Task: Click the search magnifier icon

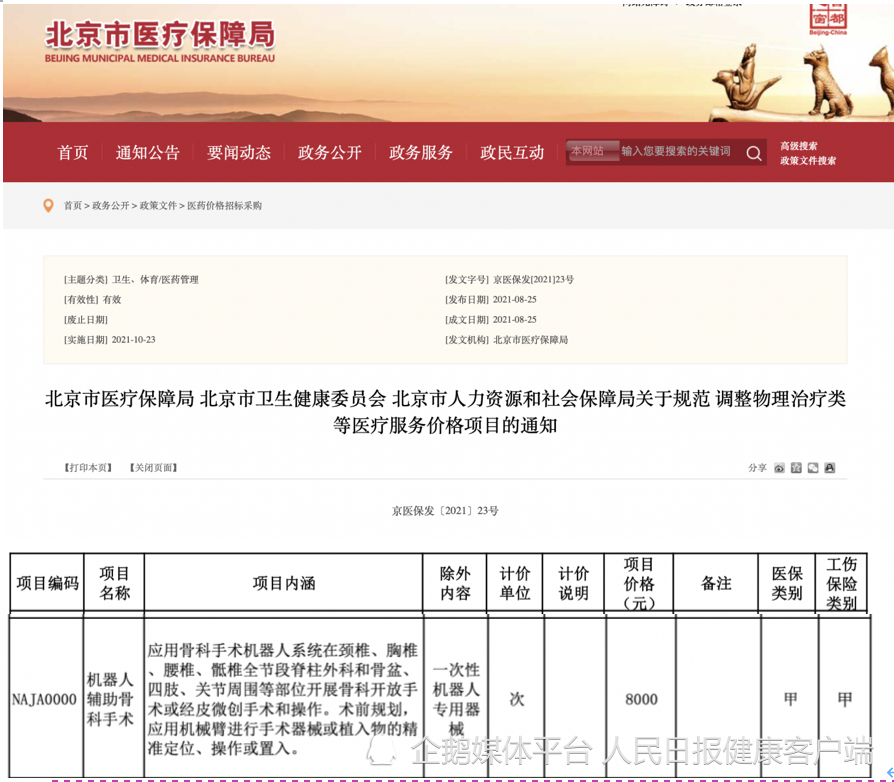Action: pyautogui.click(x=754, y=153)
